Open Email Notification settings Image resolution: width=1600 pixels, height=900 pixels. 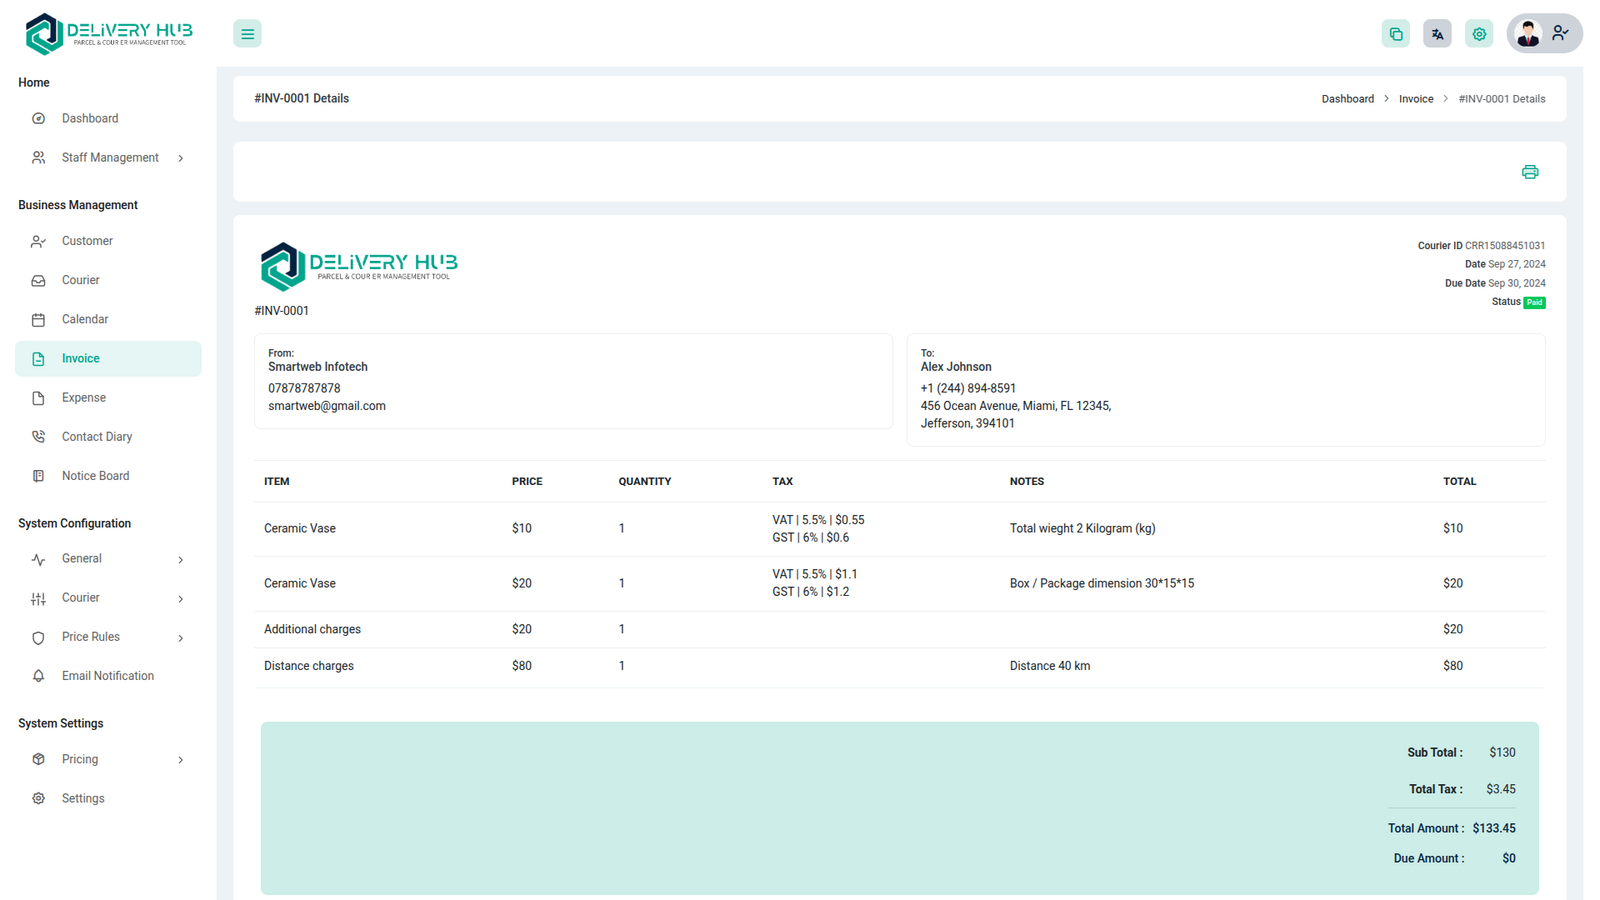pos(108,676)
